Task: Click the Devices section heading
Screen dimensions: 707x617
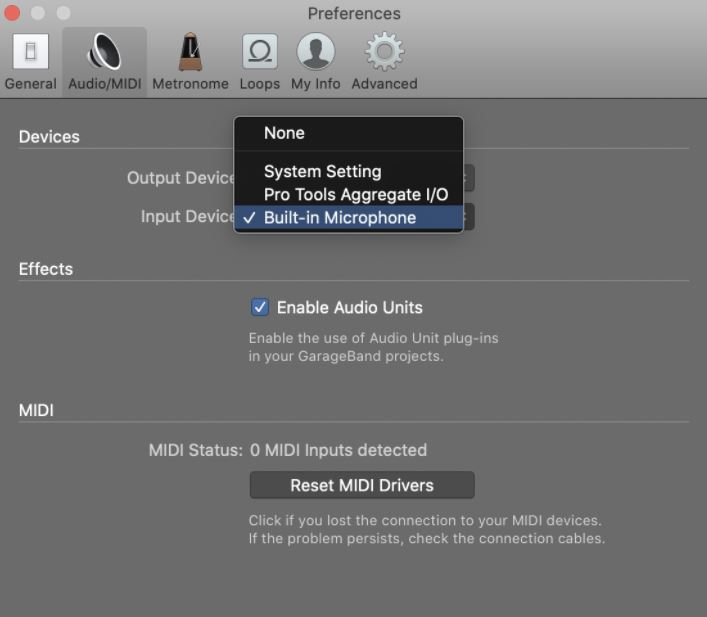Action: [49, 137]
